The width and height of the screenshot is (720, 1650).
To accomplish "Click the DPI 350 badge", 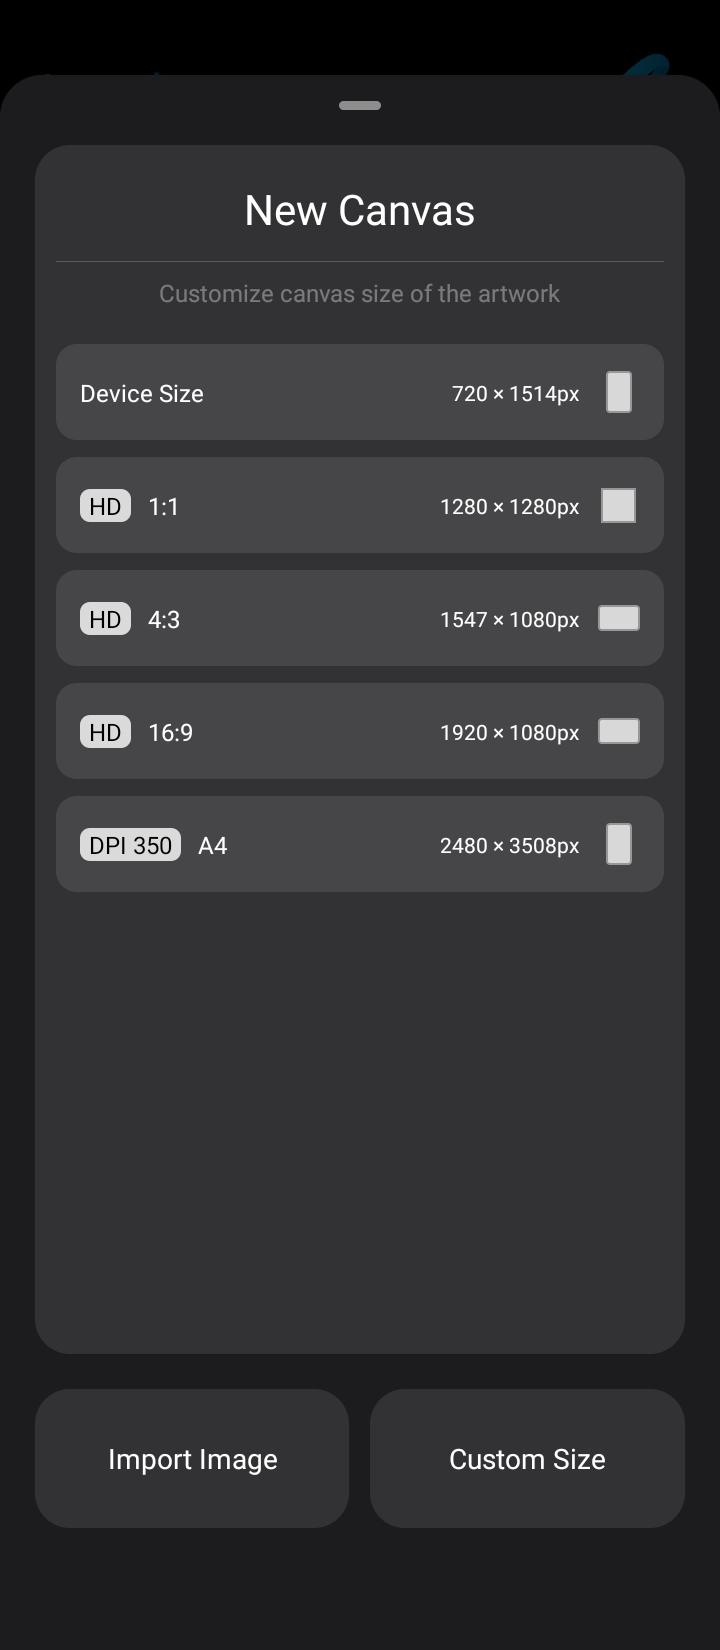I will (130, 845).
